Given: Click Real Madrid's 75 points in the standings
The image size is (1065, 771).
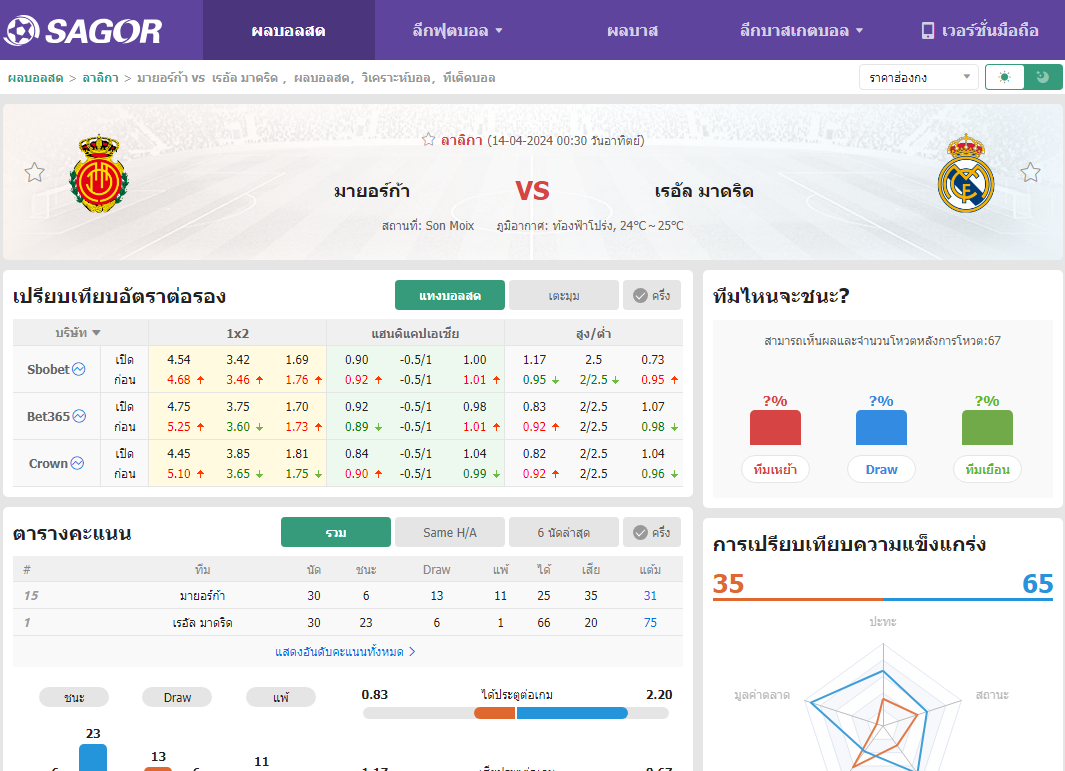Looking at the screenshot, I should [650, 622].
